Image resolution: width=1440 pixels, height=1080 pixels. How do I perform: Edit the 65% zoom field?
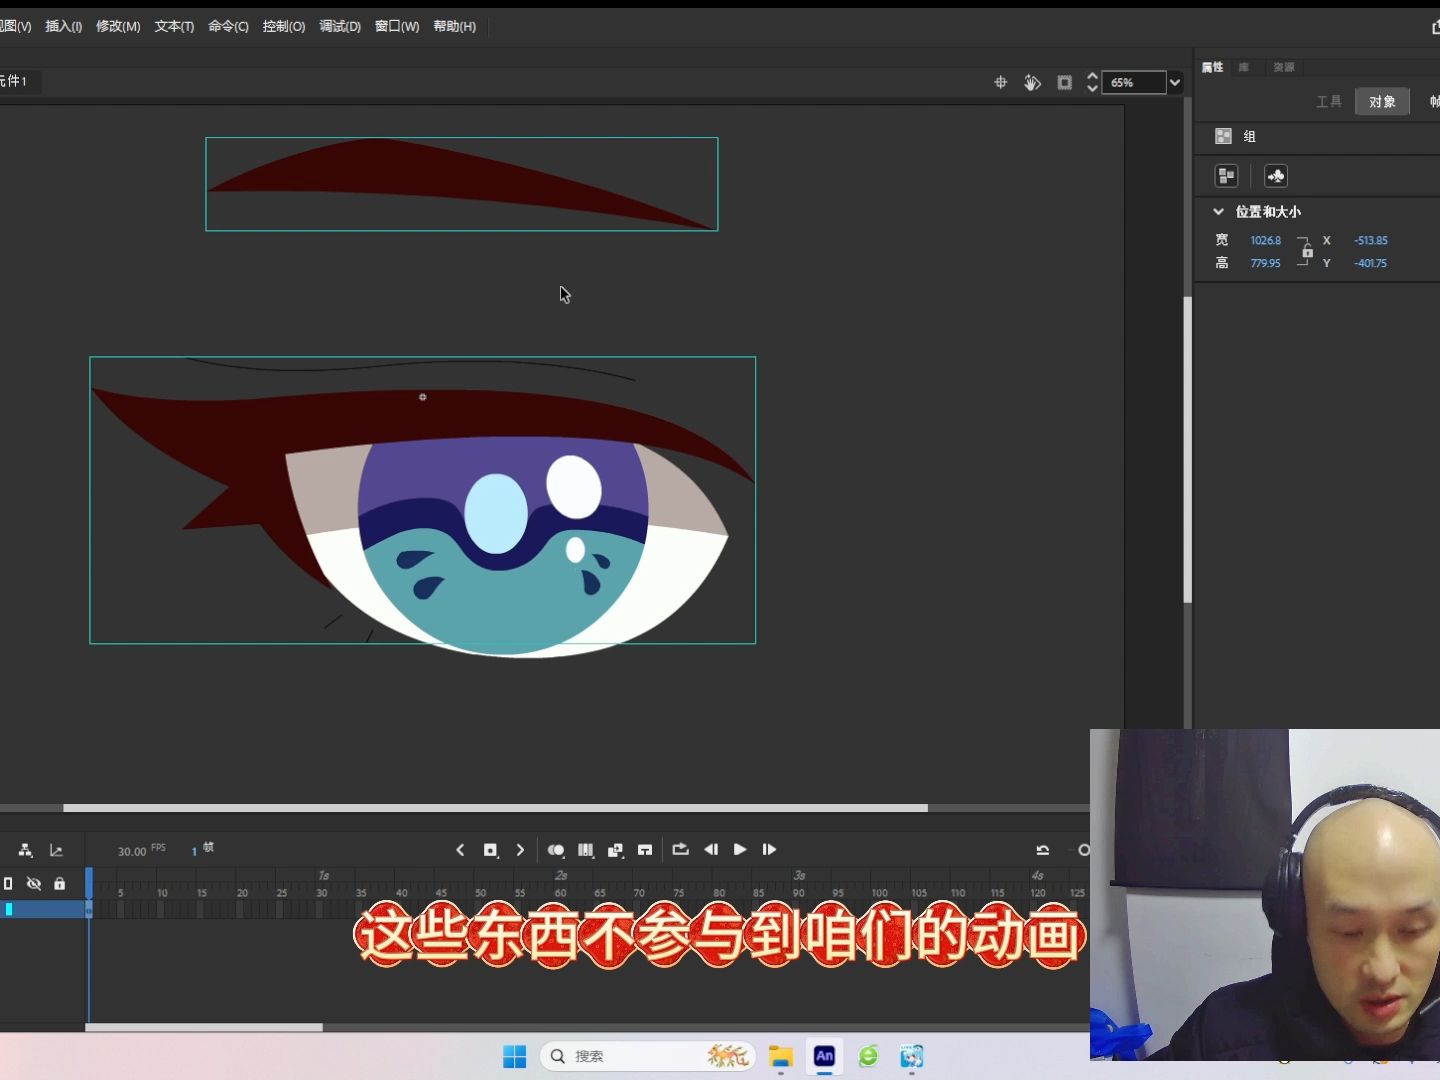[1133, 83]
